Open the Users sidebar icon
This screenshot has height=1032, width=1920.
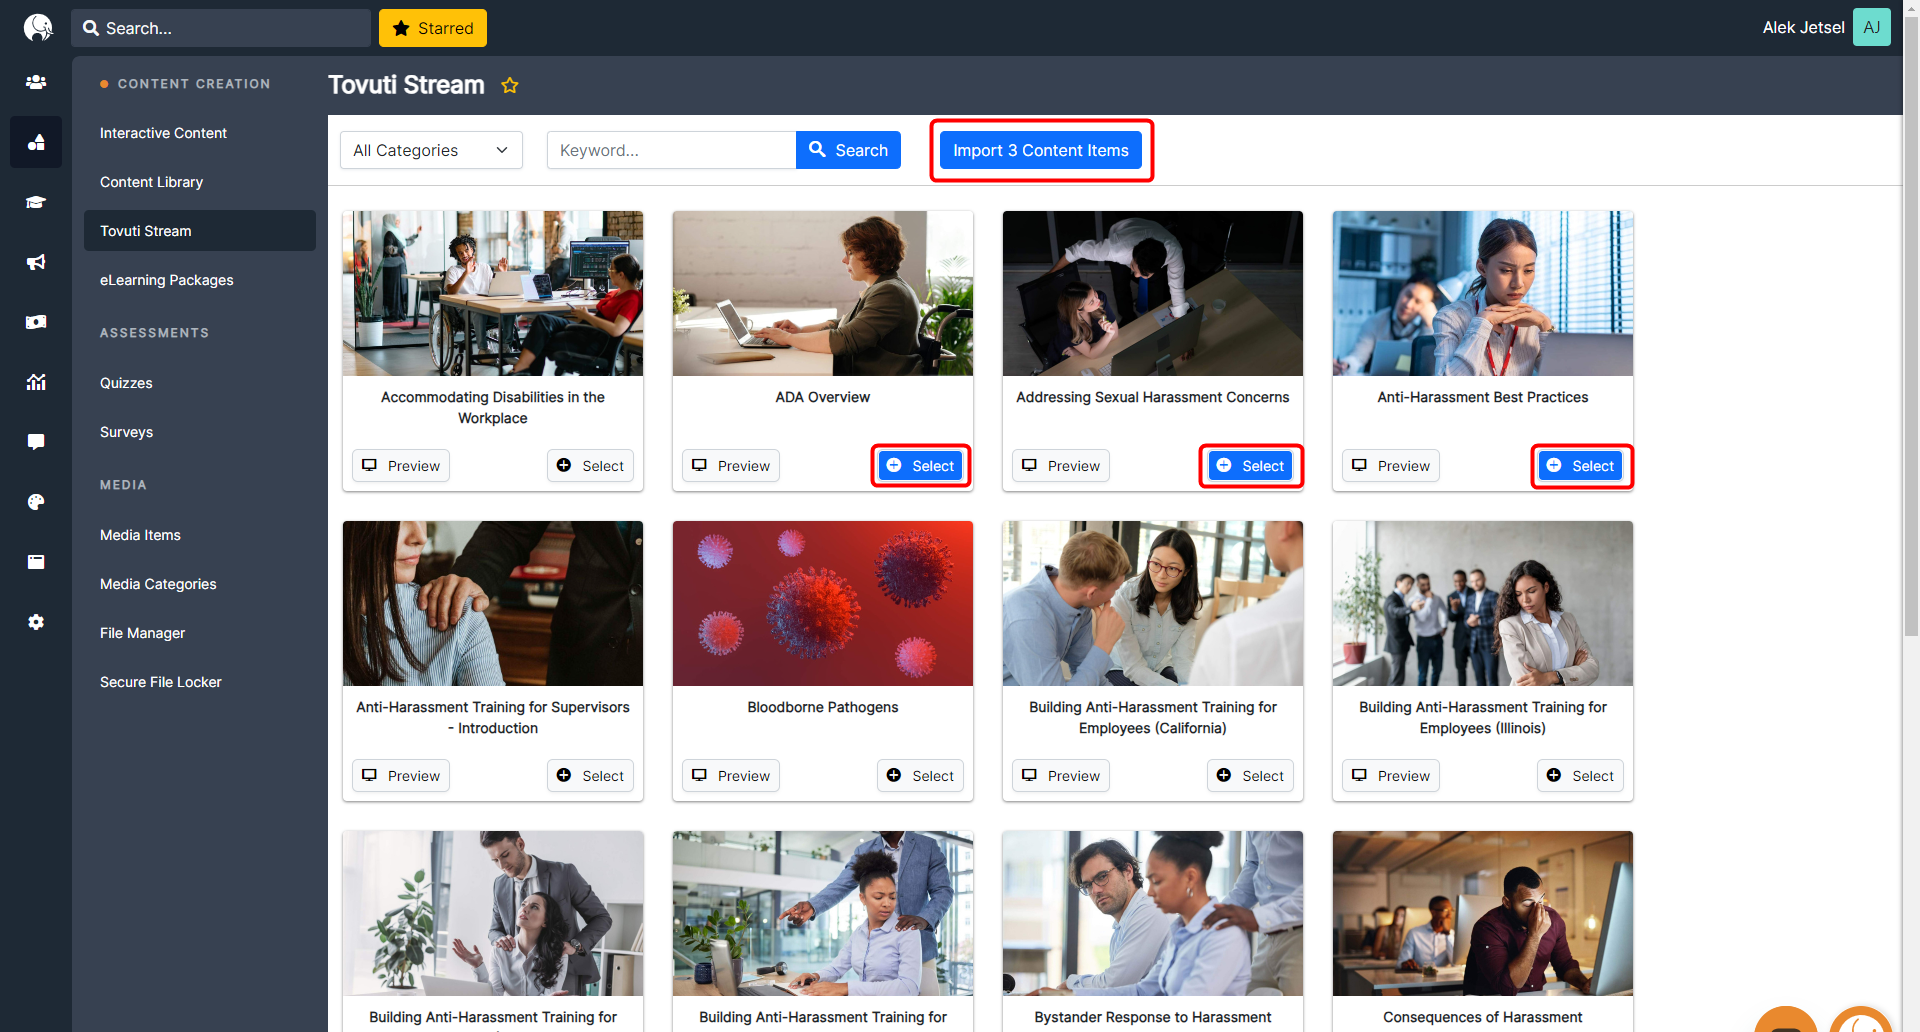pyautogui.click(x=36, y=82)
